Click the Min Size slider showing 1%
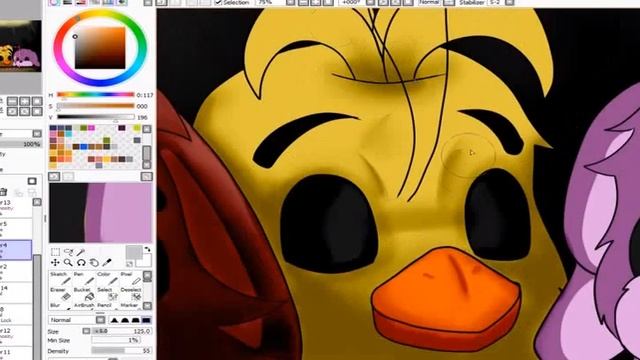This screenshot has width=640, height=360. pos(116,340)
